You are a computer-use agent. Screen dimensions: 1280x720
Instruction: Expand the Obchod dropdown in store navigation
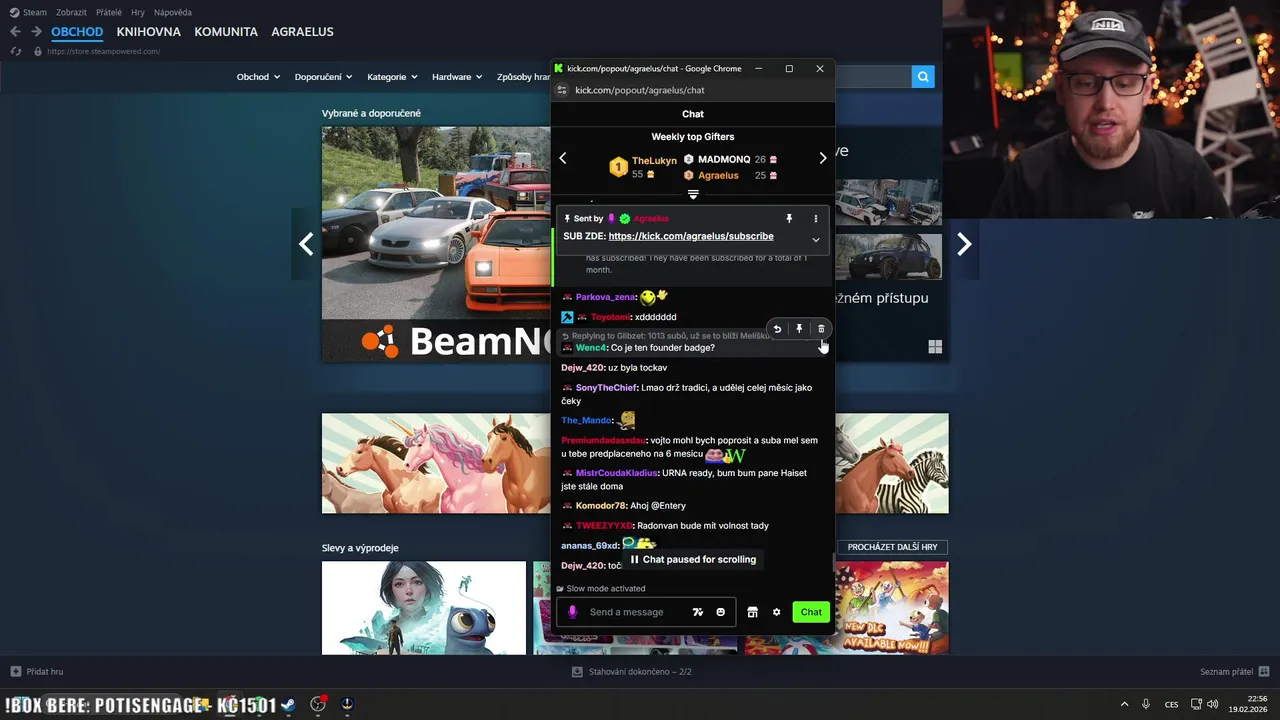point(258,77)
